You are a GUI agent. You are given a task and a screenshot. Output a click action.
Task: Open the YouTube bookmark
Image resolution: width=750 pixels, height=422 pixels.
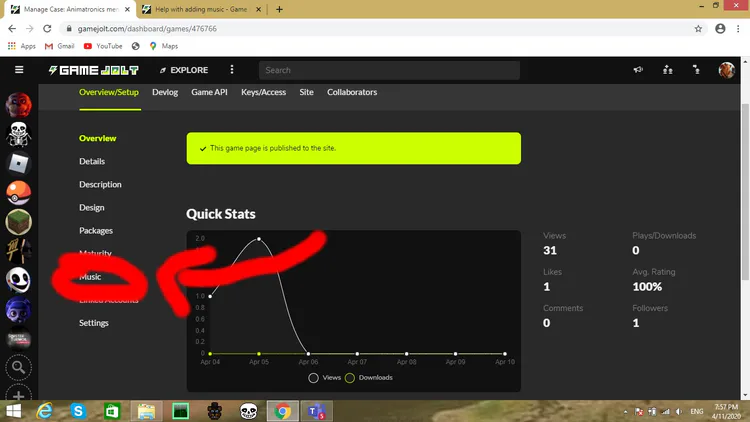(103, 46)
